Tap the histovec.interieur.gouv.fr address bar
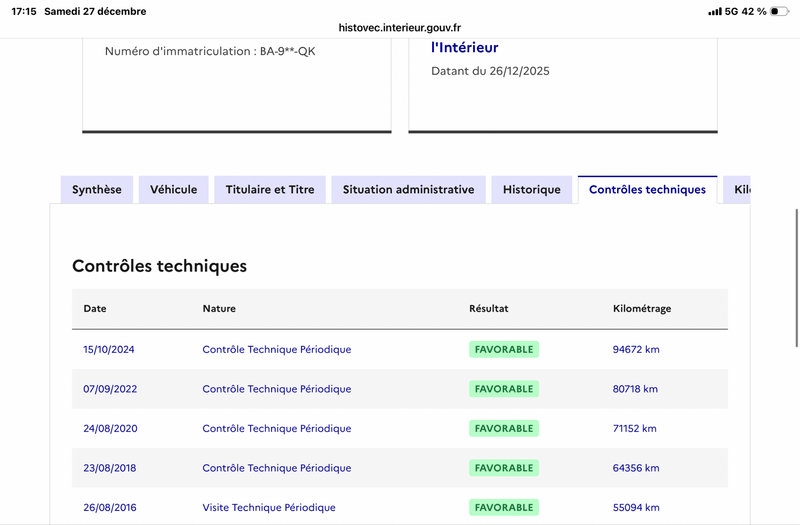Screen dimensions: 800x525 pyautogui.click(x=400, y=28)
